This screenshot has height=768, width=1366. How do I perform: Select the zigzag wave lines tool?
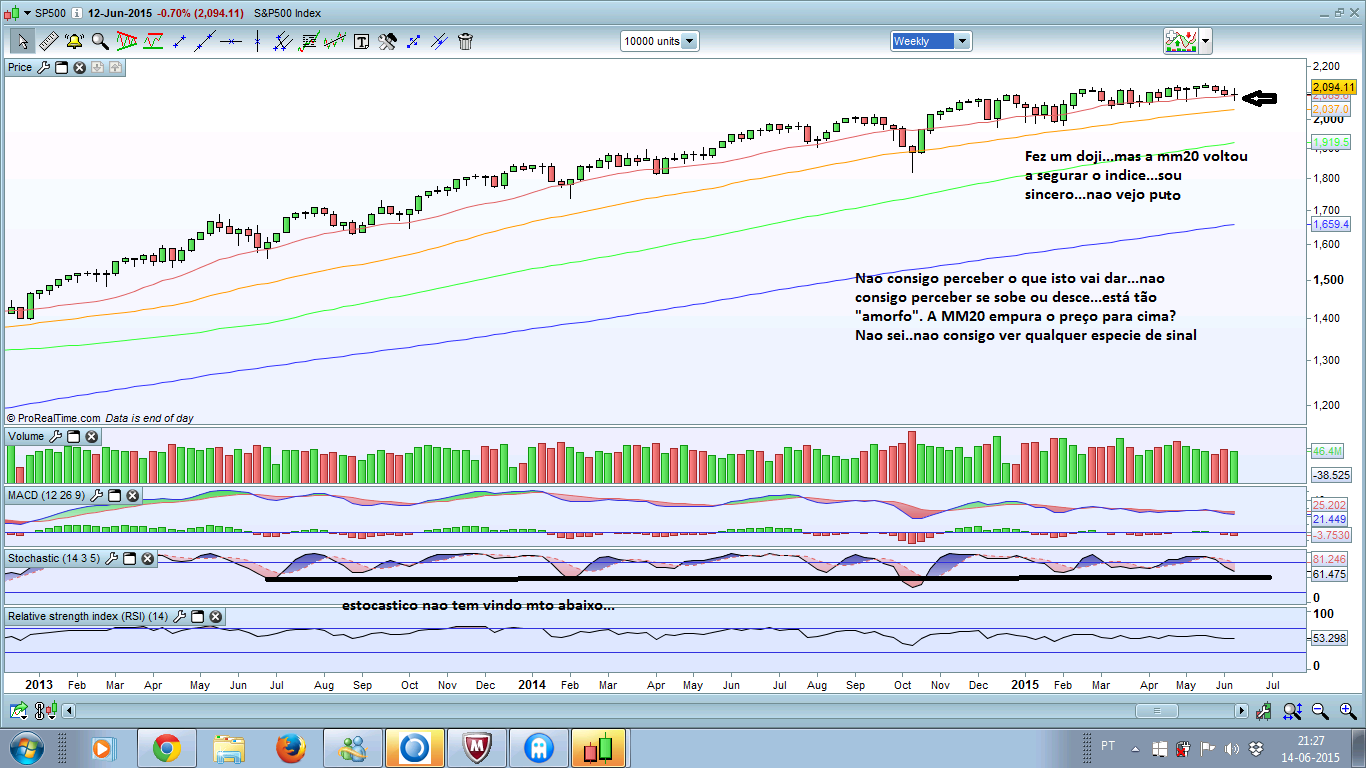[x=335, y=41]
